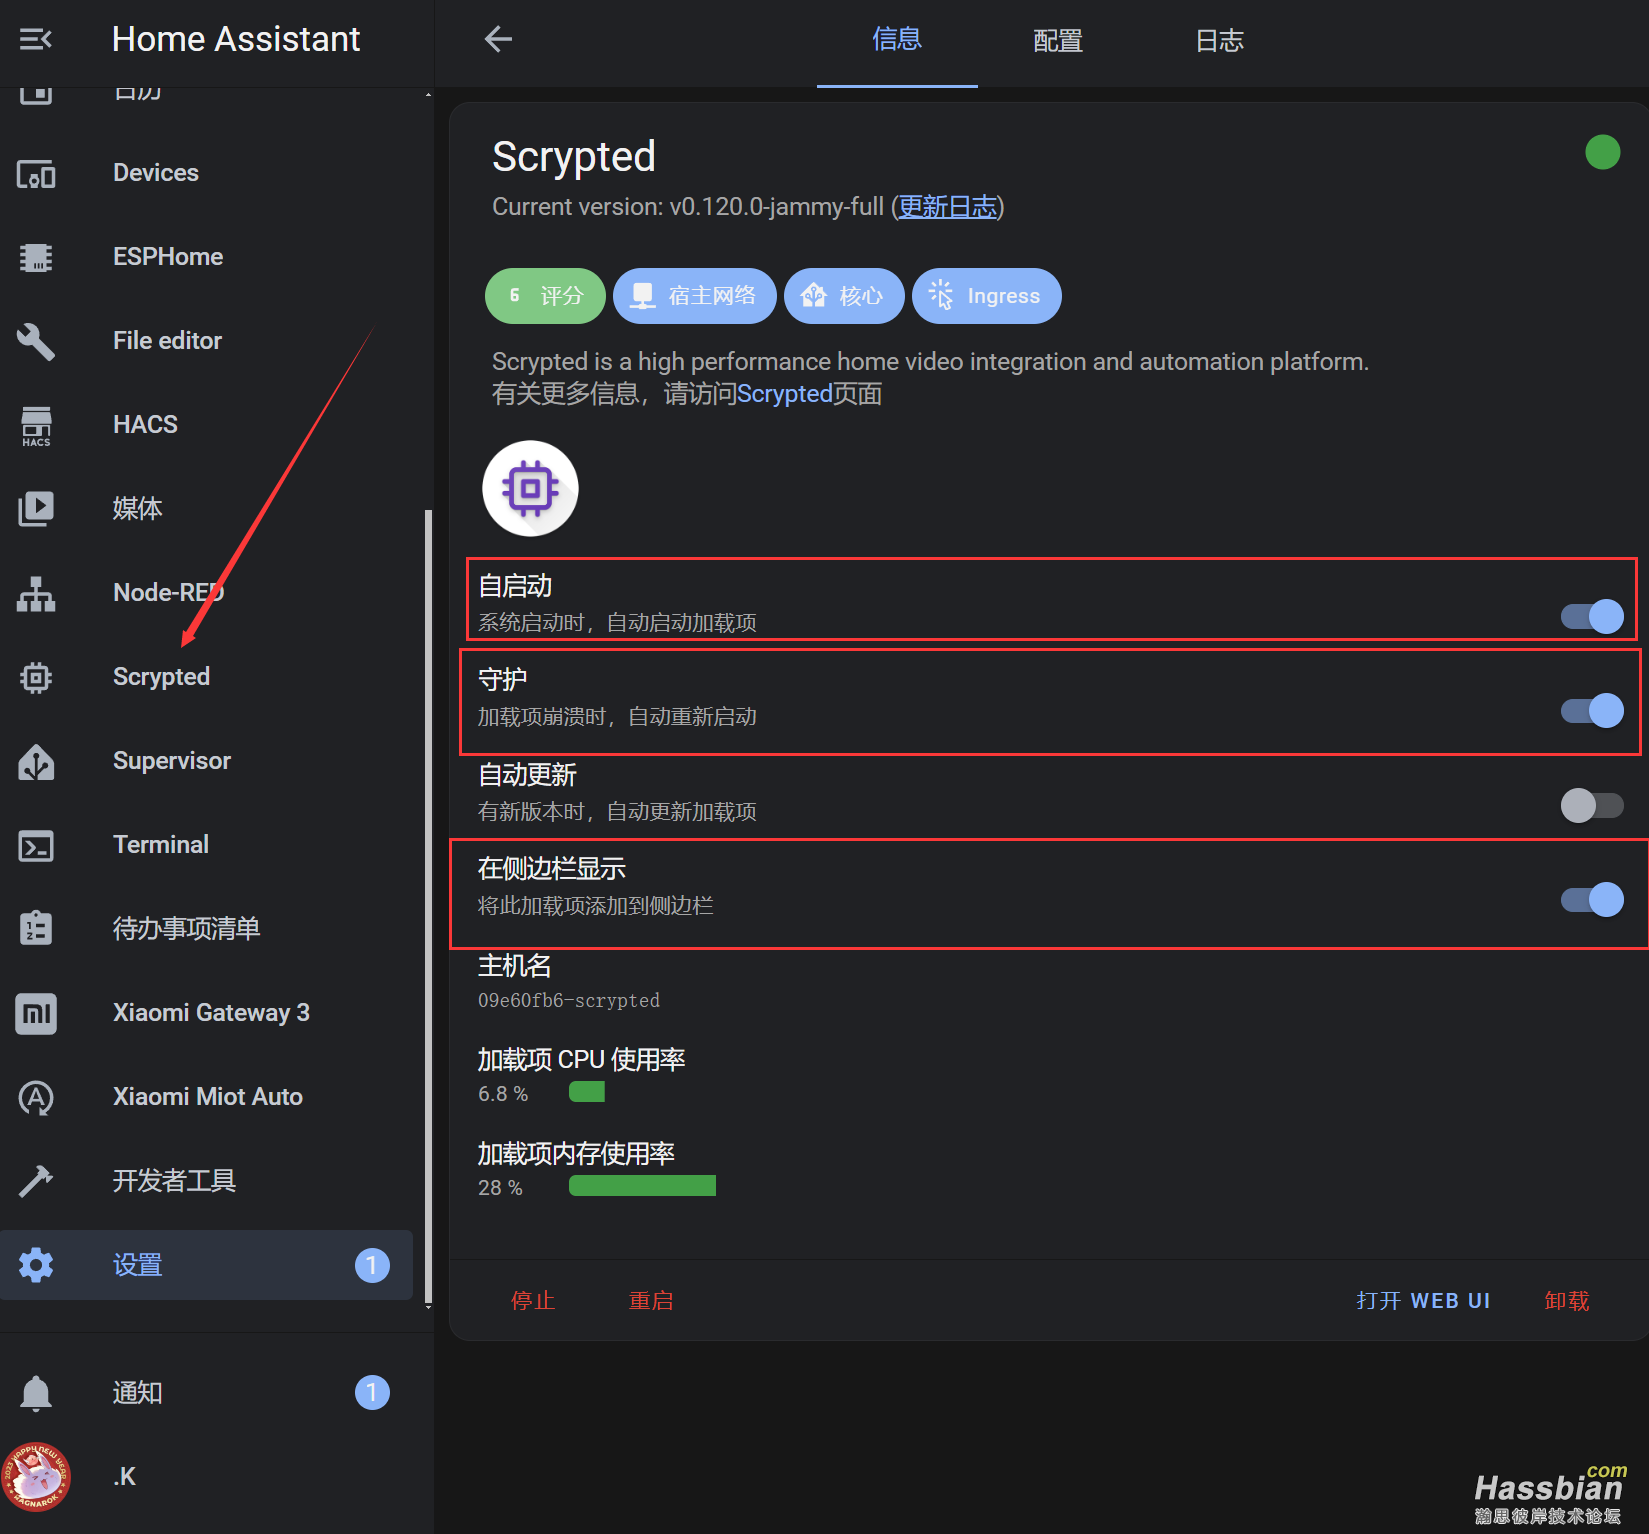Image resolution: width=1649 pixels, height=1534 pixels.
Task: Open the developer tools hammer icon
Action: click(x=36, y=1181)
